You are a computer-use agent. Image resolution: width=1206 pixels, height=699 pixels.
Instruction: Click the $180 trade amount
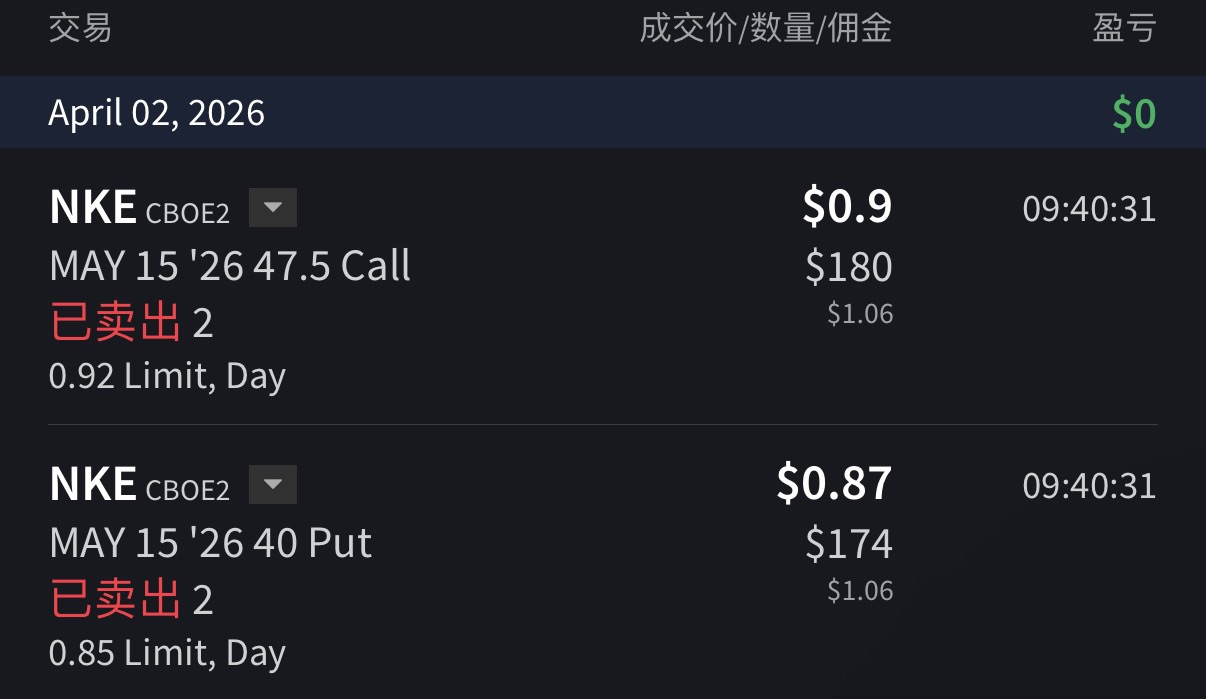point(848,267)
